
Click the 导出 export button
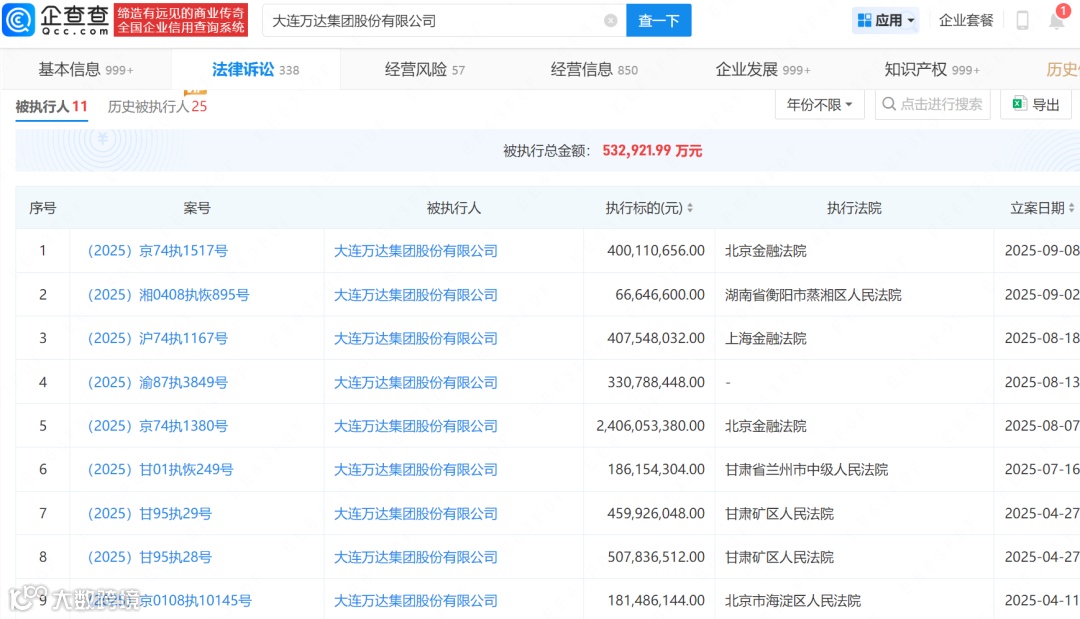[1036, 105]
